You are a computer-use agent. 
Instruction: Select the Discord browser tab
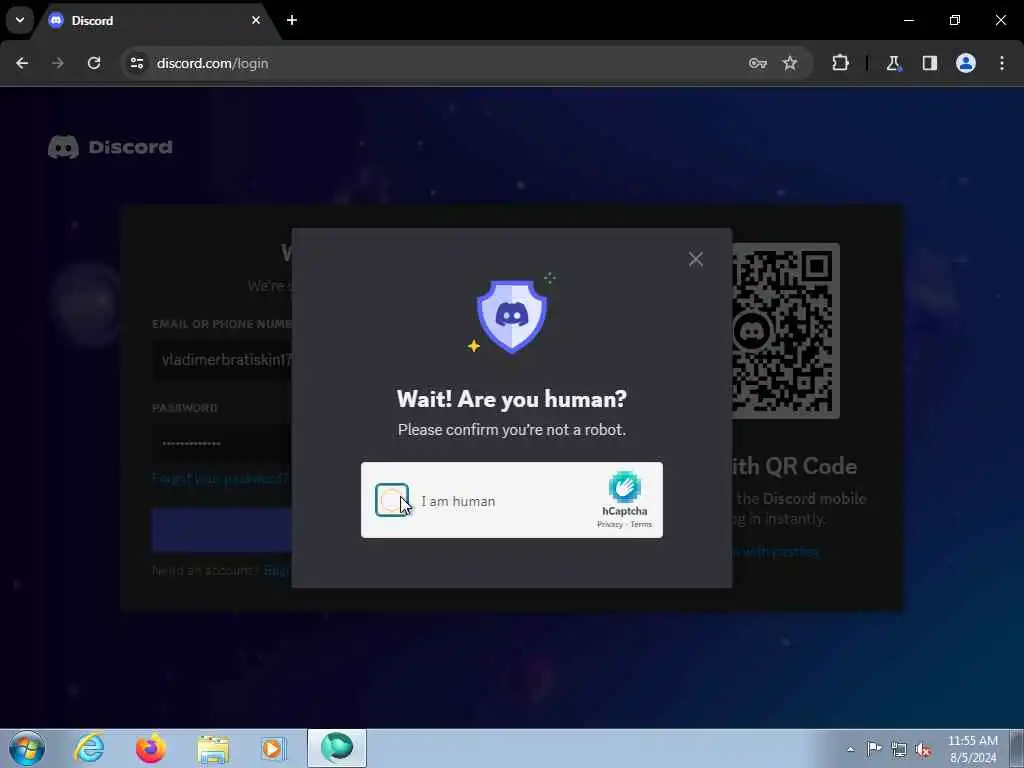point(157,21)
